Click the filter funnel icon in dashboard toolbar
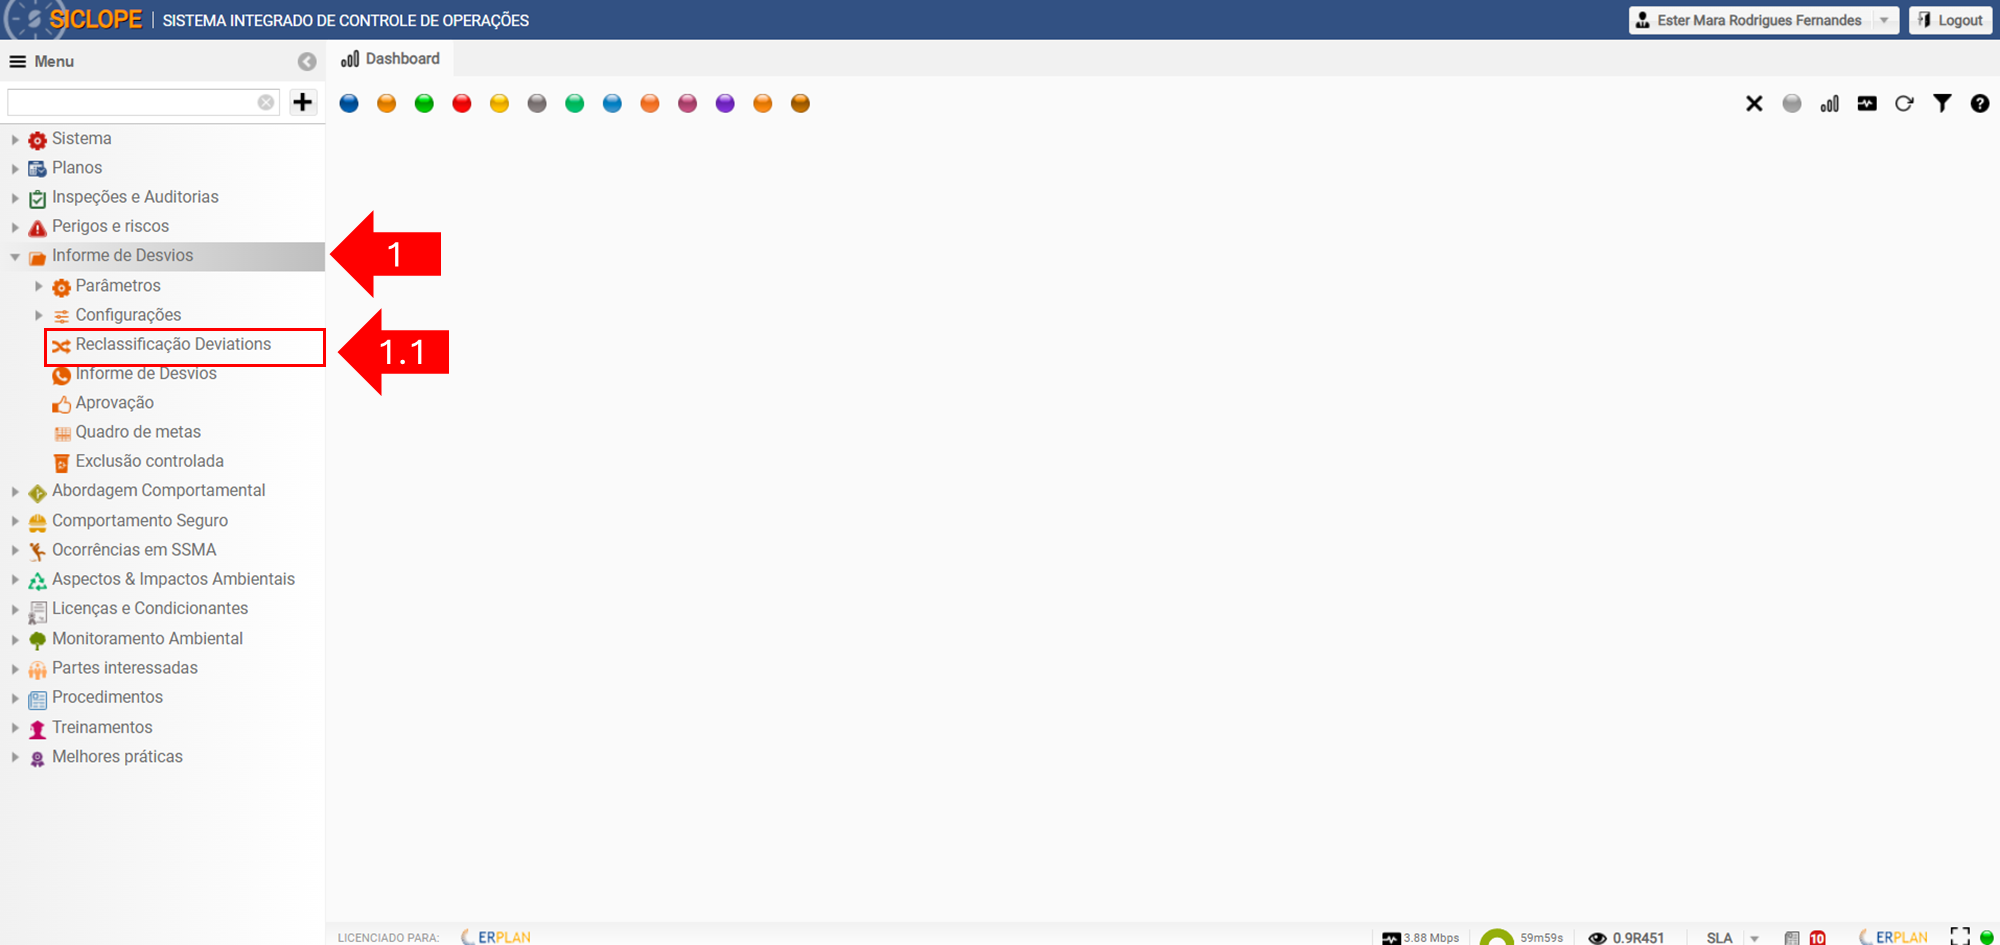The width and height of the screenshot is (2000, 945). click(x=1942, y=103)
